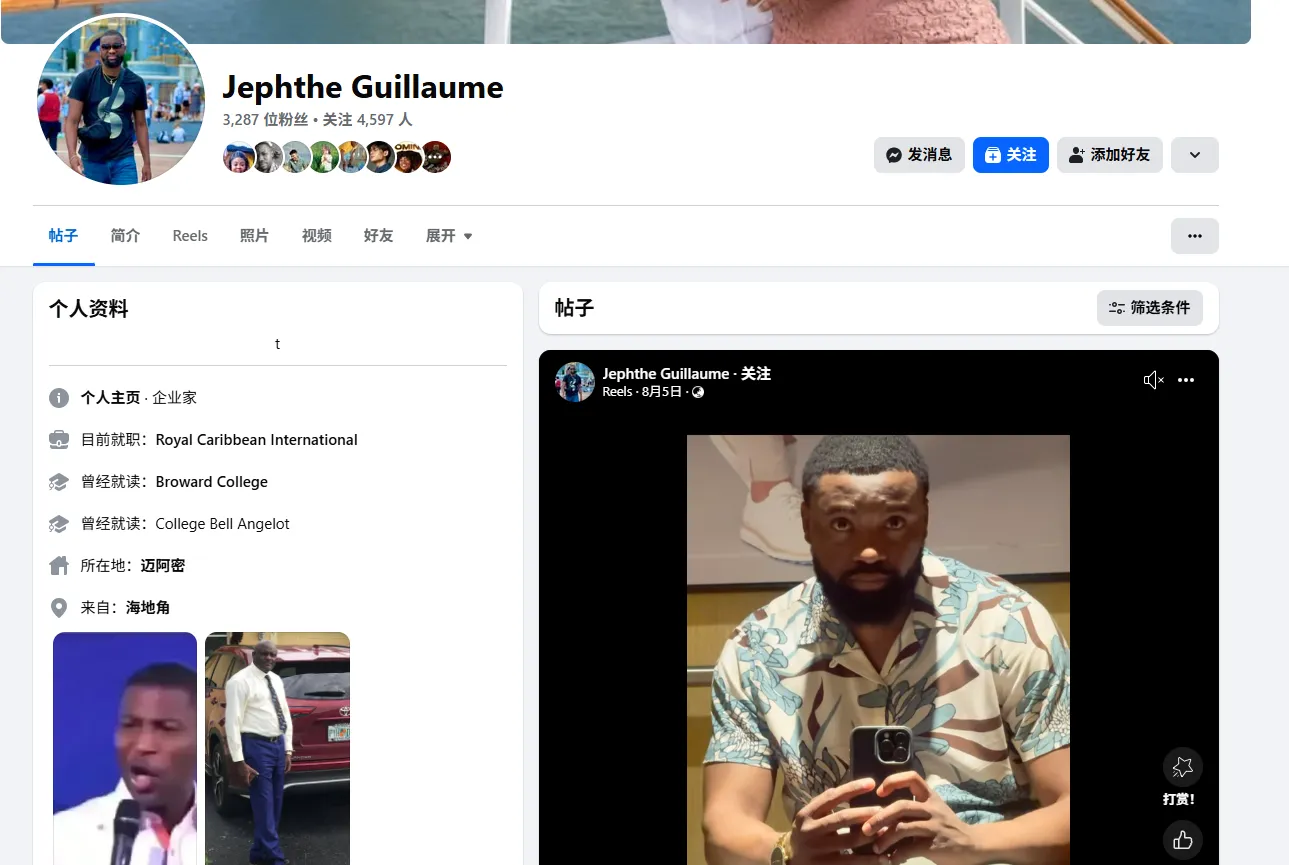Open the post options menu (three dots) on the Reel
Screen dimensions: 1289x865
pyautogui.click(x=1186, y=380)
